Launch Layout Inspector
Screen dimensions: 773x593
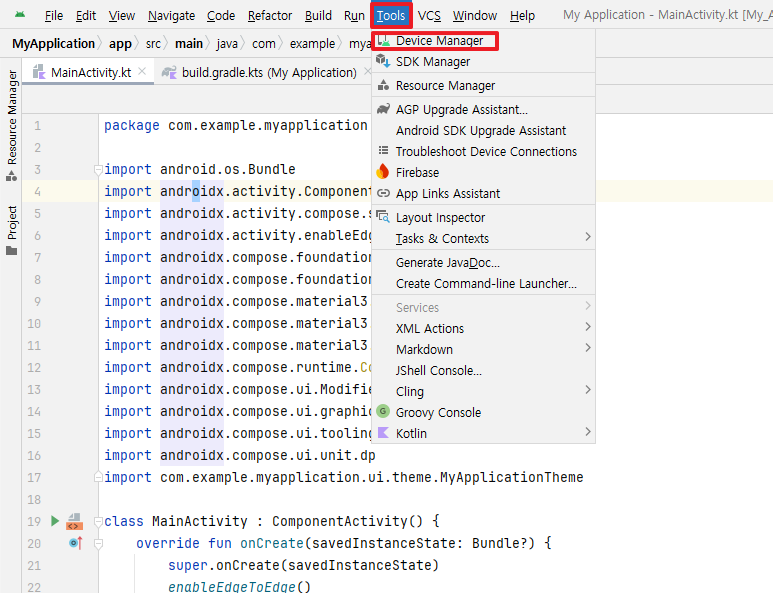point(484,217)
